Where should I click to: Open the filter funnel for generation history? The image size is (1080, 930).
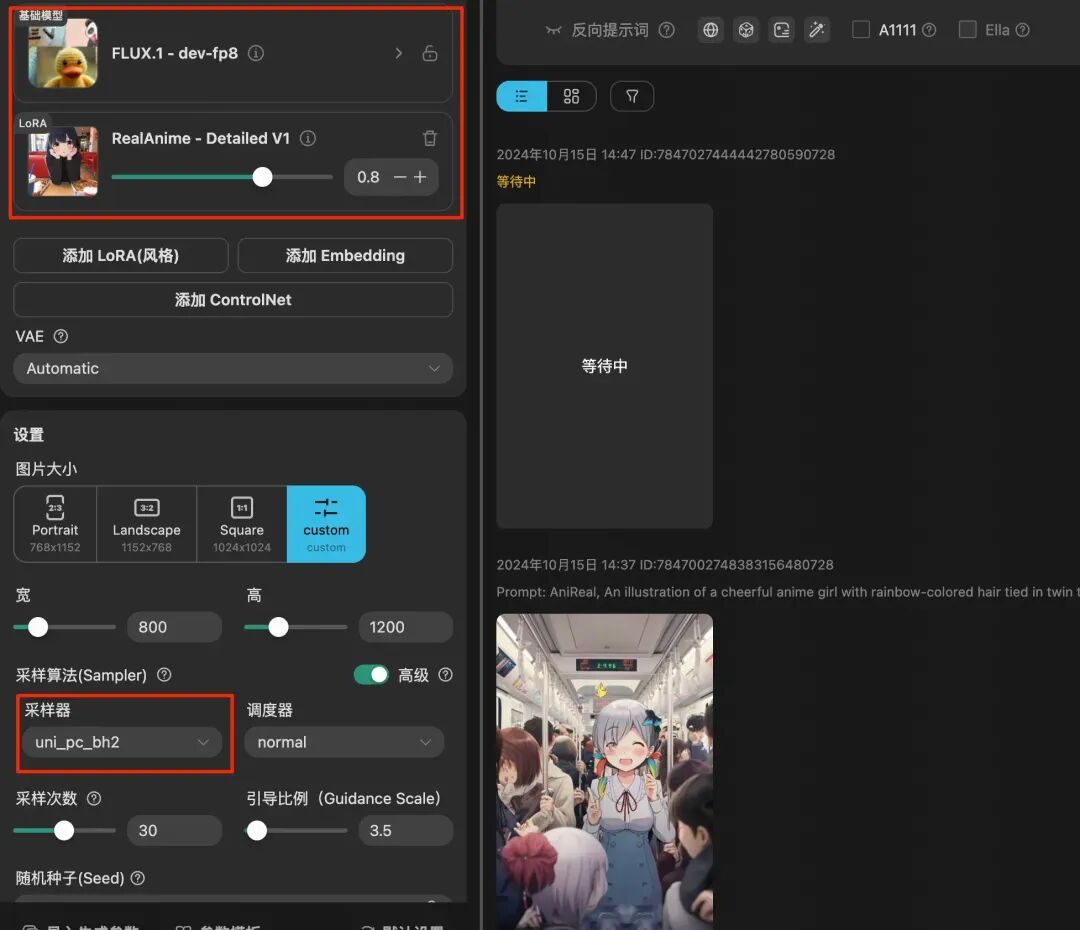632,96
